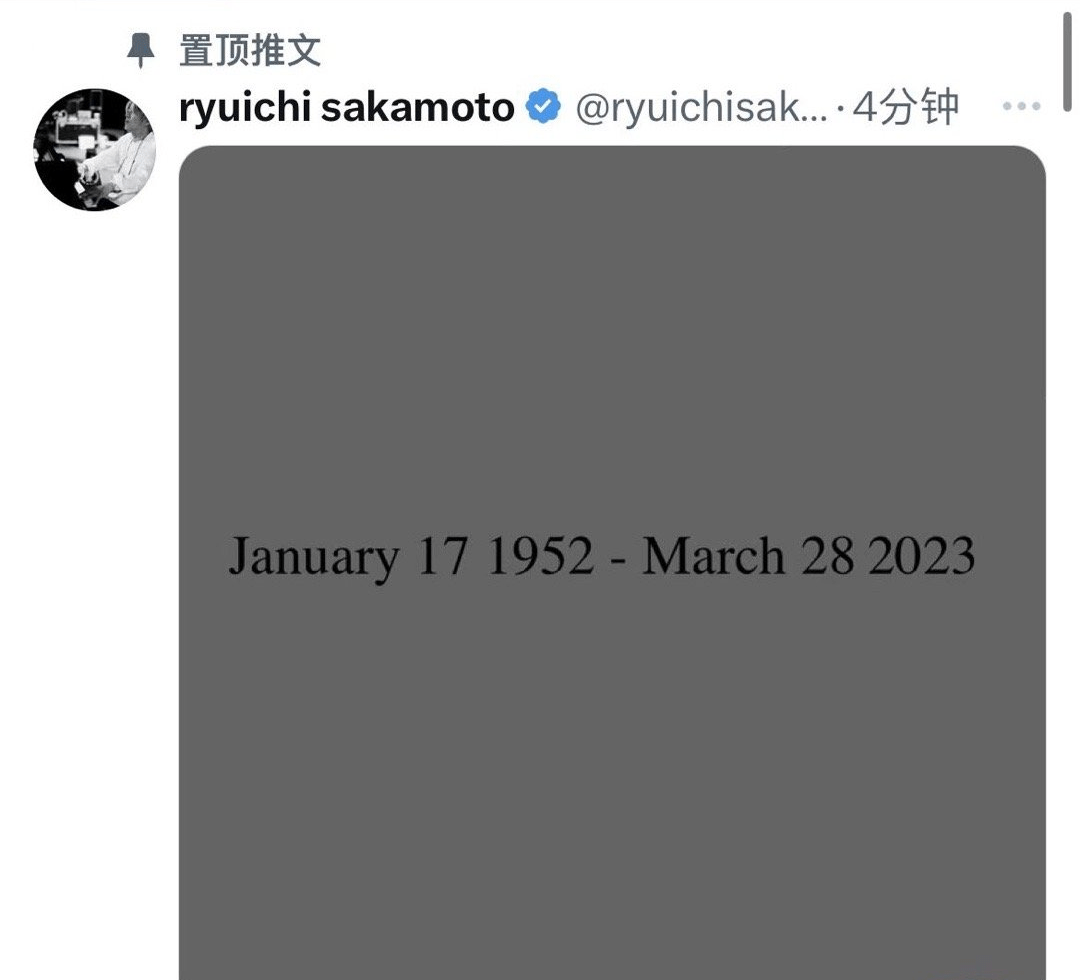Click the year 1952 in the image

pos(541,555)
